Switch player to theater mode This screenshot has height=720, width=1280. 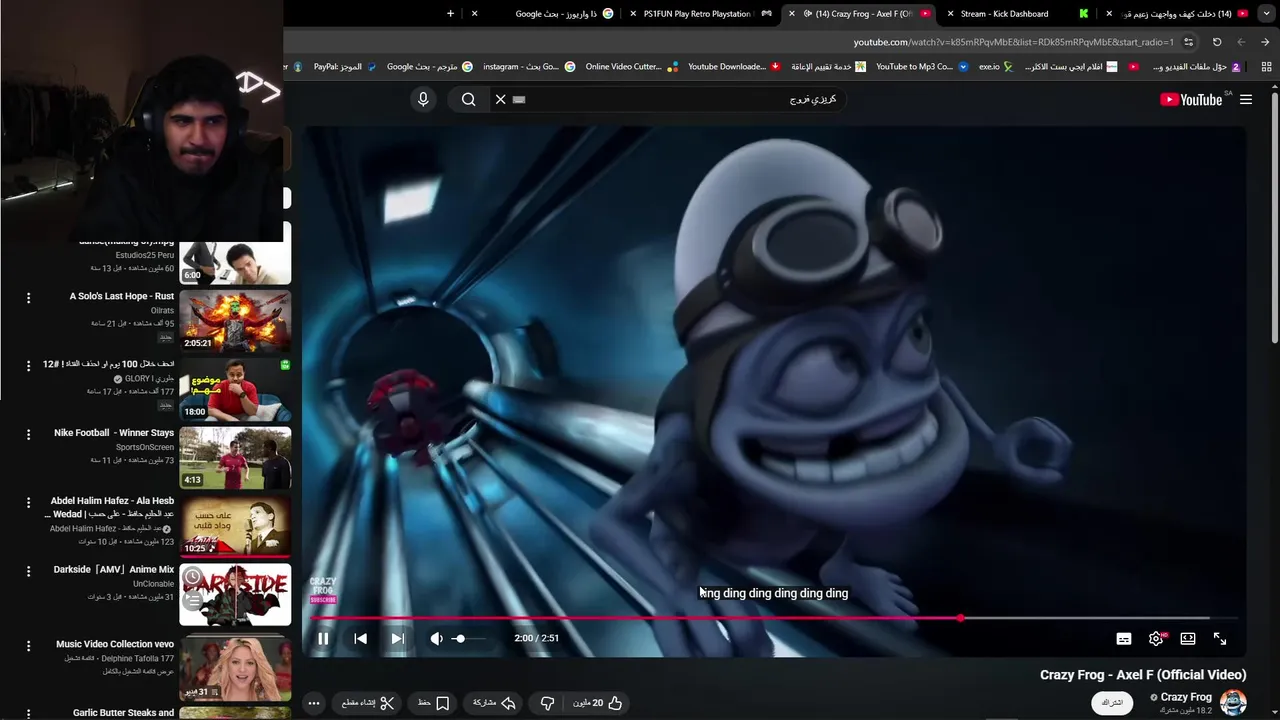(x=1188, y=638)
